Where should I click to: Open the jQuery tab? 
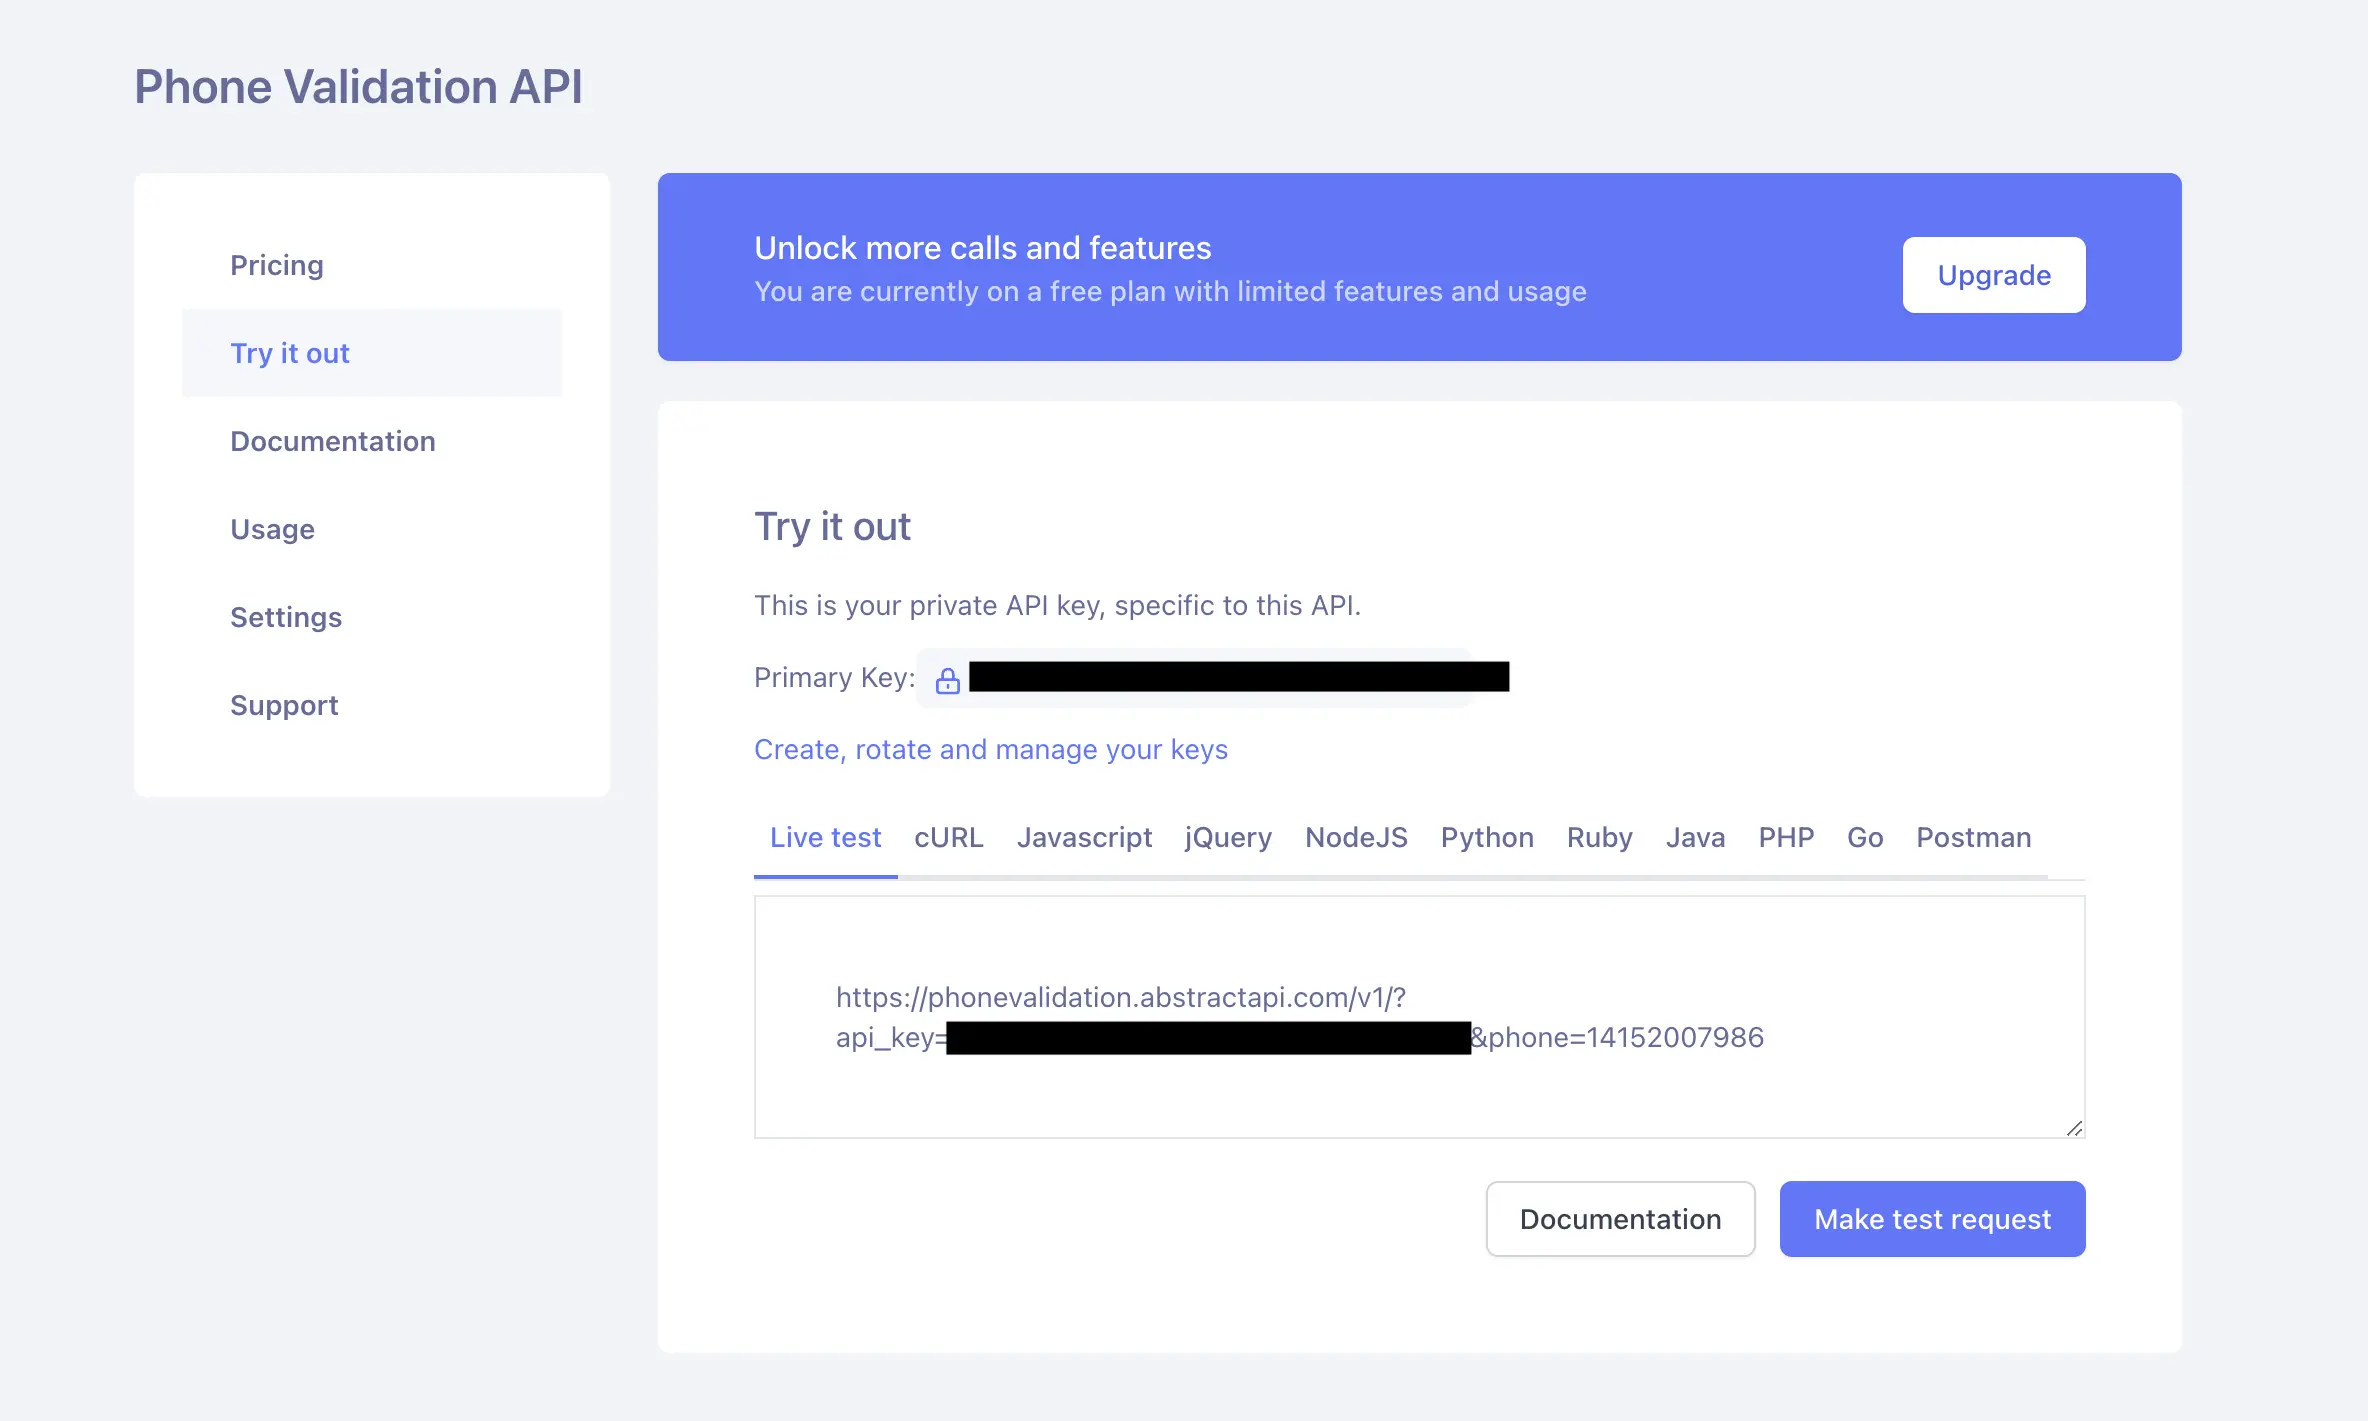[1228, 837]
